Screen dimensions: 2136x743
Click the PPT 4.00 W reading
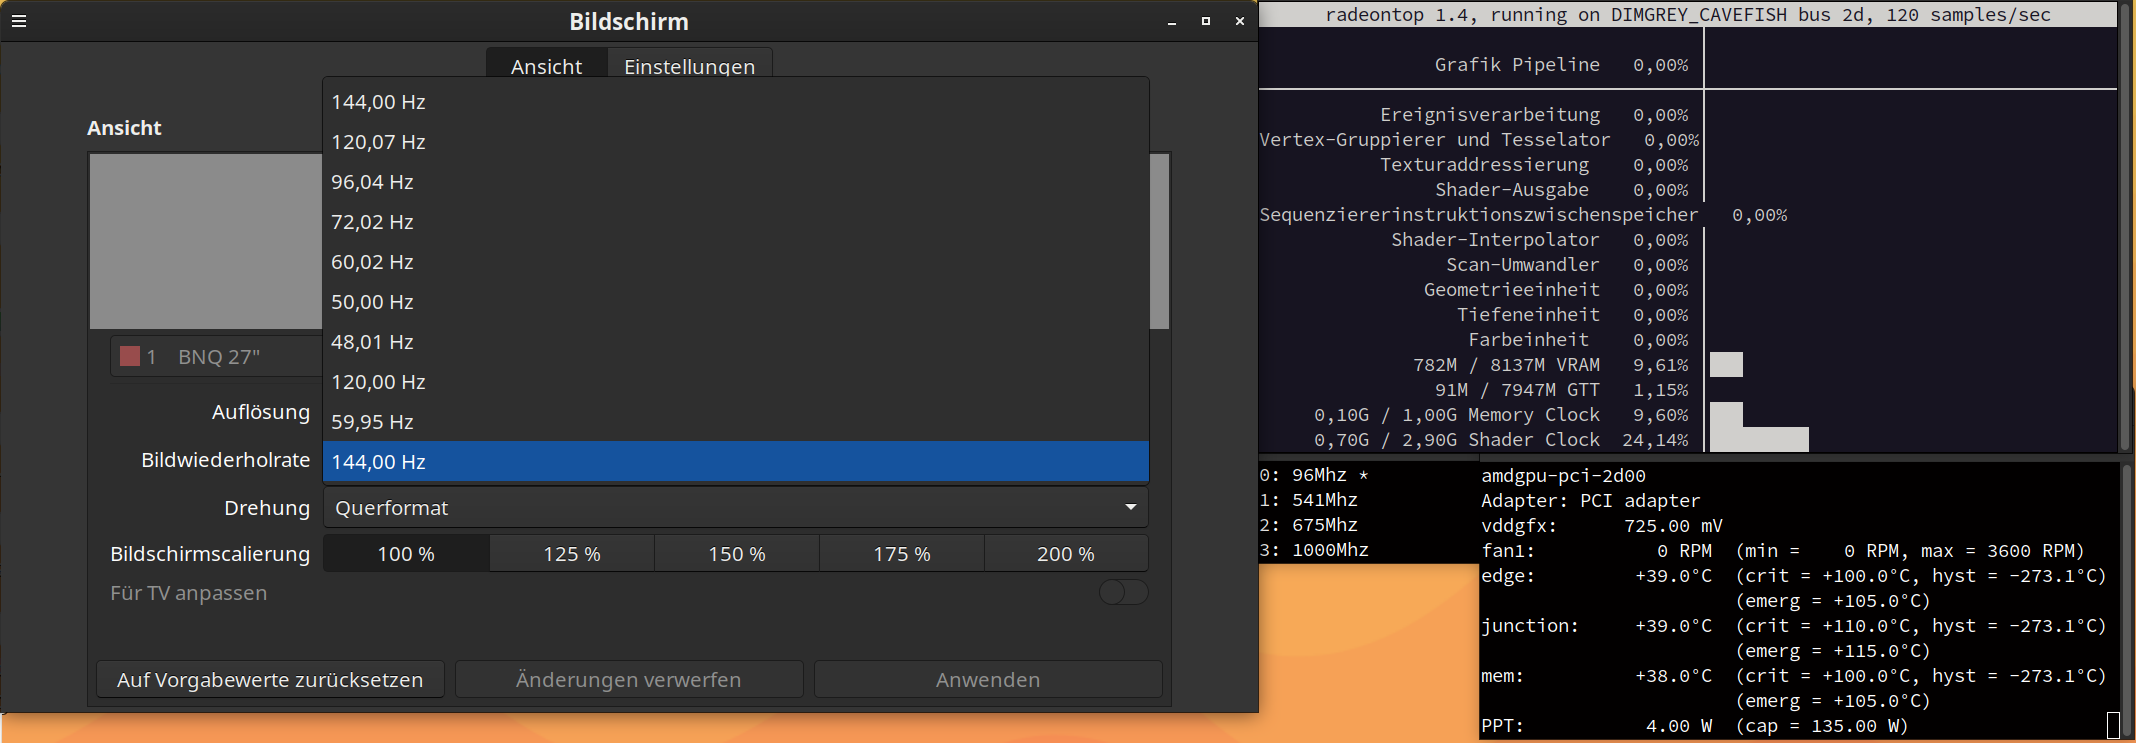point(1596,726)
